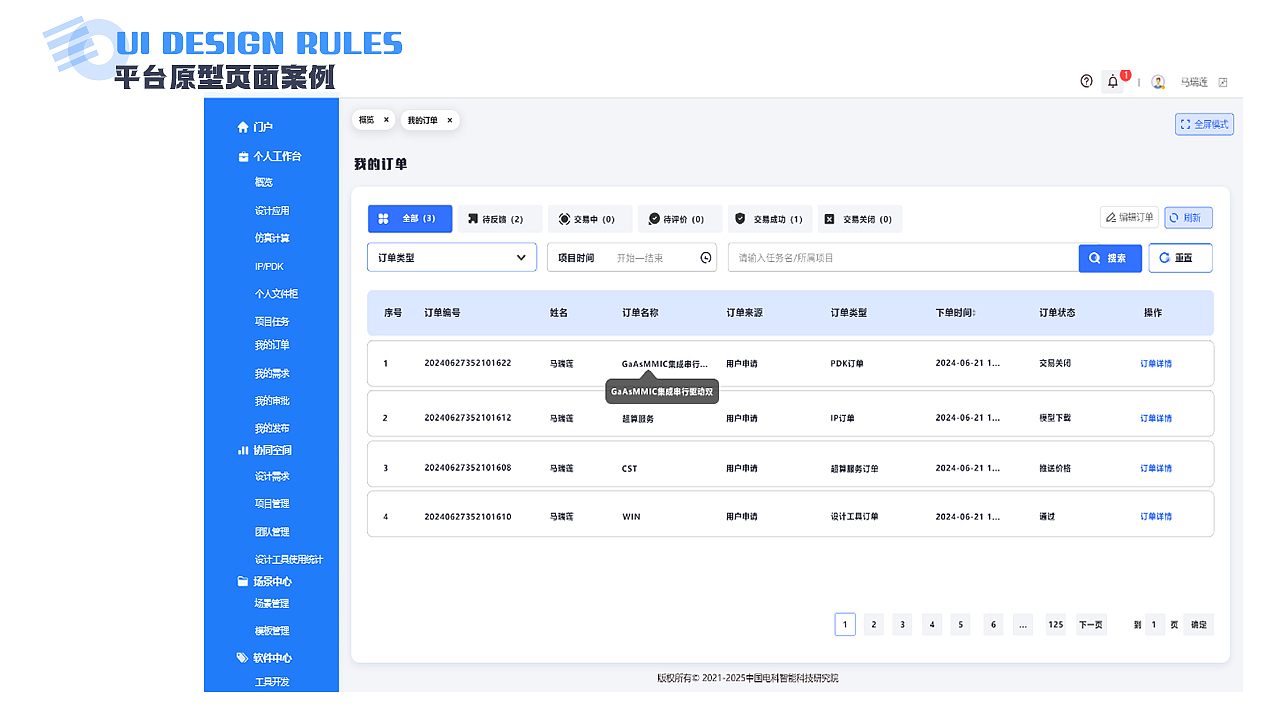Click the shield icon in 交易成功 filter

[741, 219]
